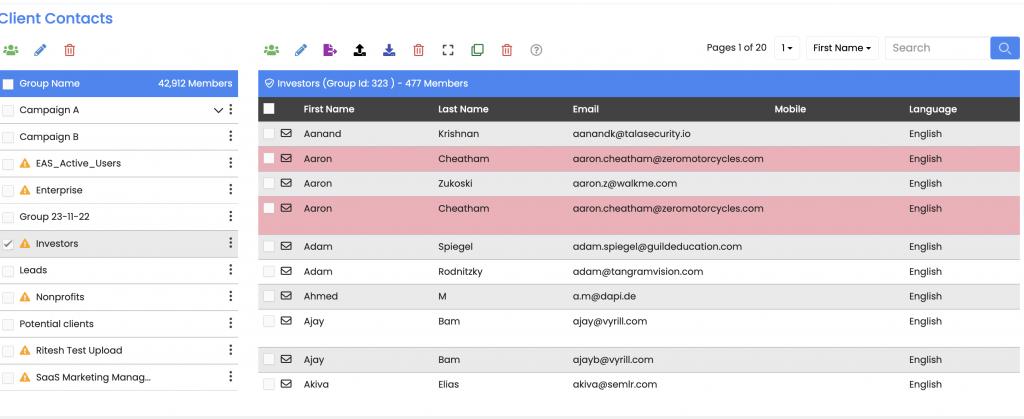
Task: Click into the Search input field
Action: click(x=936, y=48)
